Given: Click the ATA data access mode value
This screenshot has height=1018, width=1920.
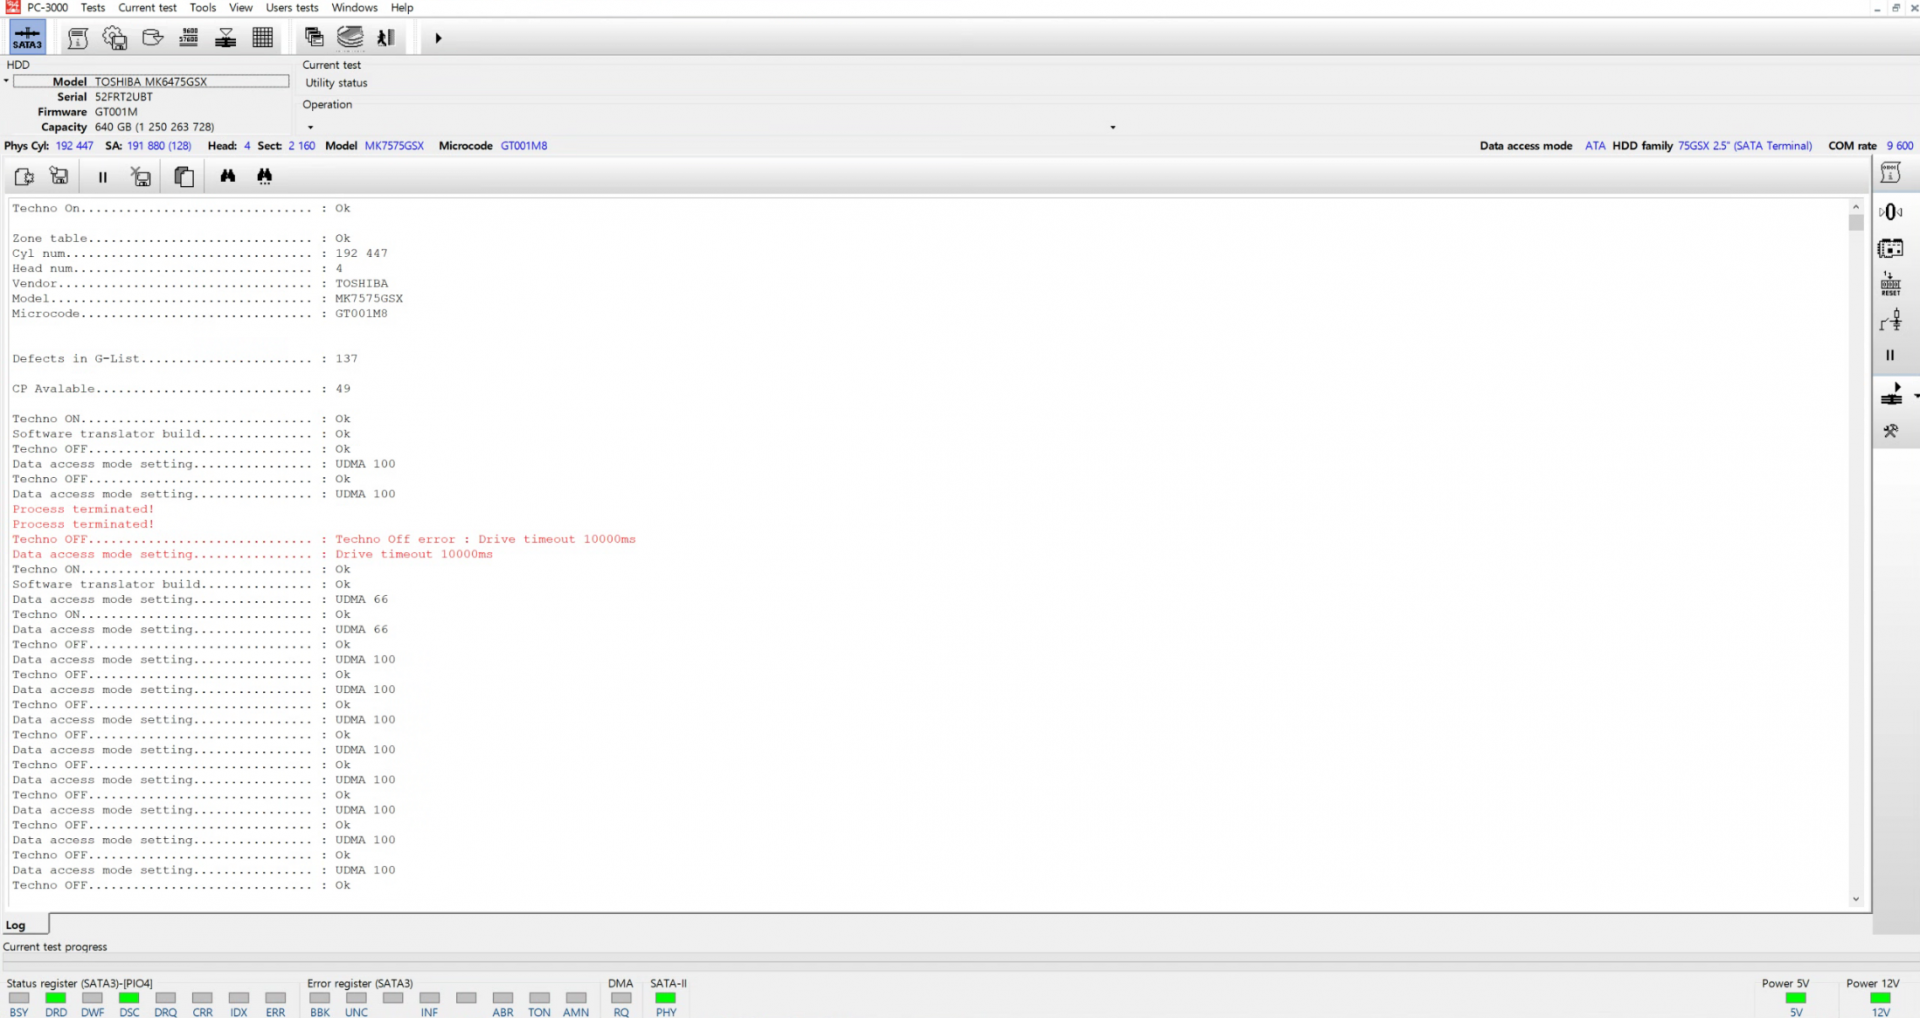Looking at the screenshot, I should click(1595, 146).
